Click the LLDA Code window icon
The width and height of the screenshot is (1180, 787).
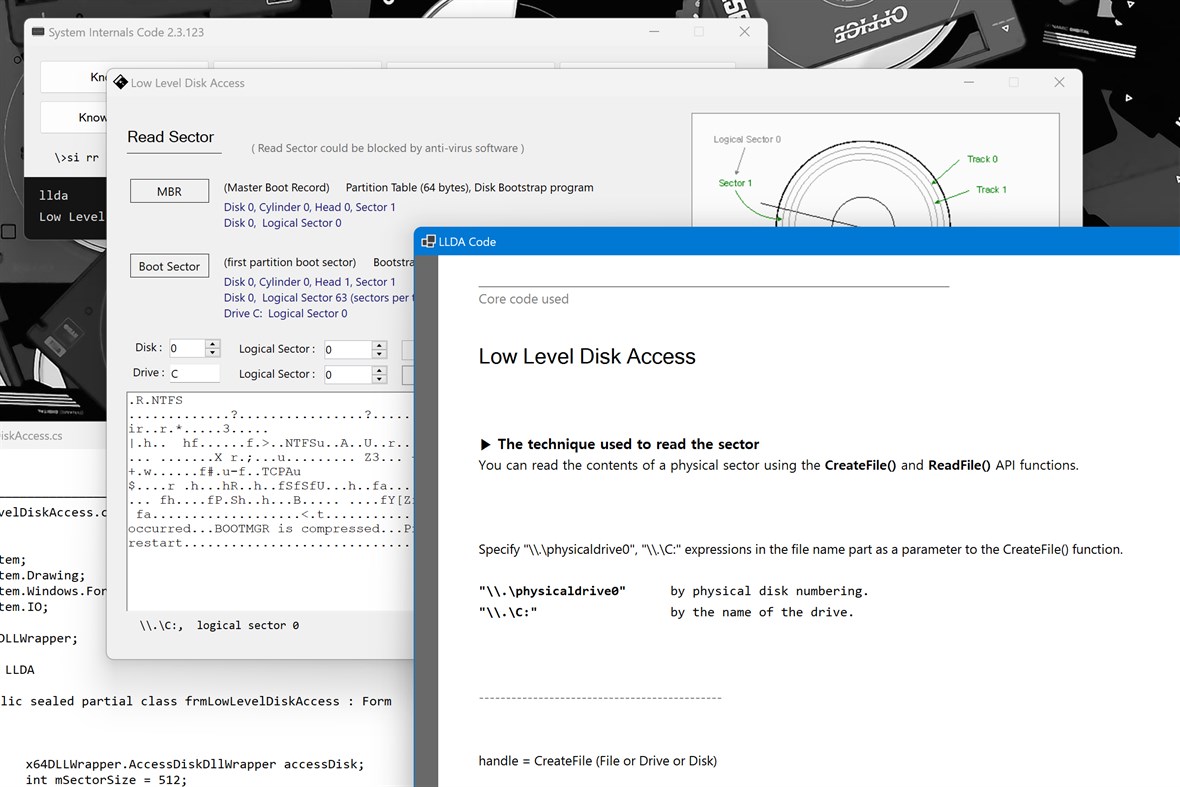[x=429, y=241]
